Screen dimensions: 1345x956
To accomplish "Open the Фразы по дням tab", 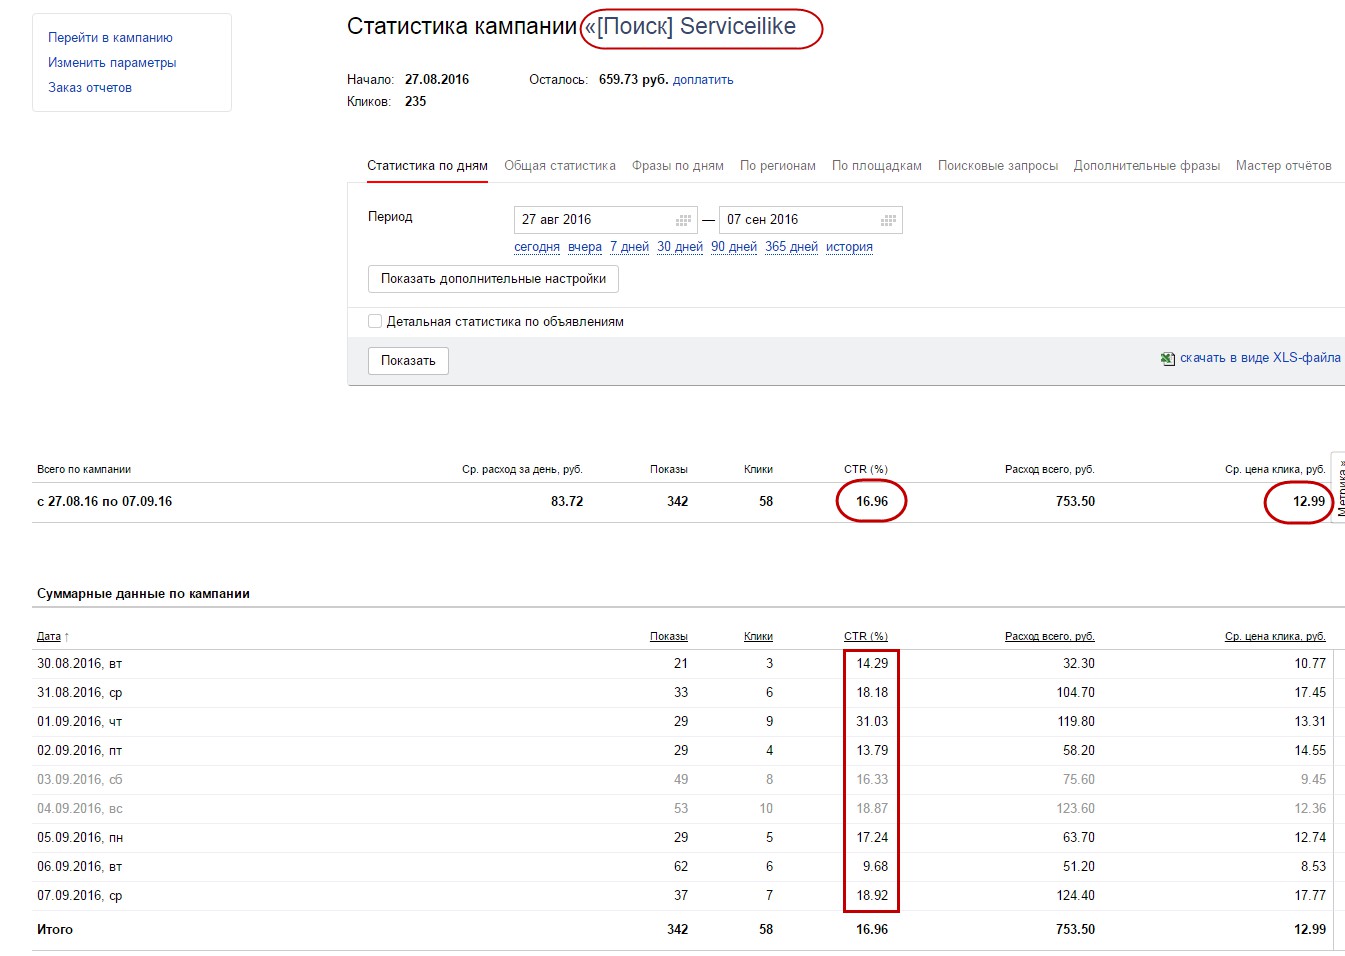I will [x=678, y=166].
